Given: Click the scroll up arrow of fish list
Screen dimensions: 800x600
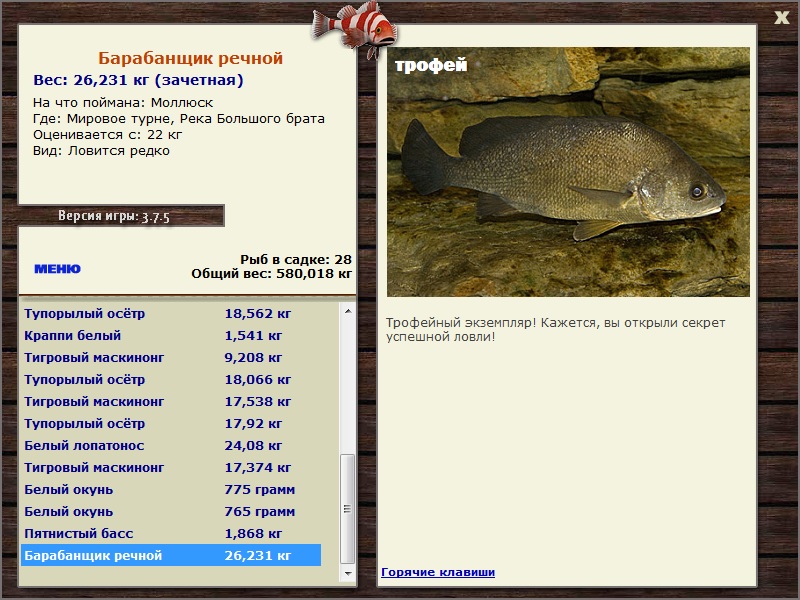Looking at the screenshot, I should pyautogui.click(x=347, y=311).
